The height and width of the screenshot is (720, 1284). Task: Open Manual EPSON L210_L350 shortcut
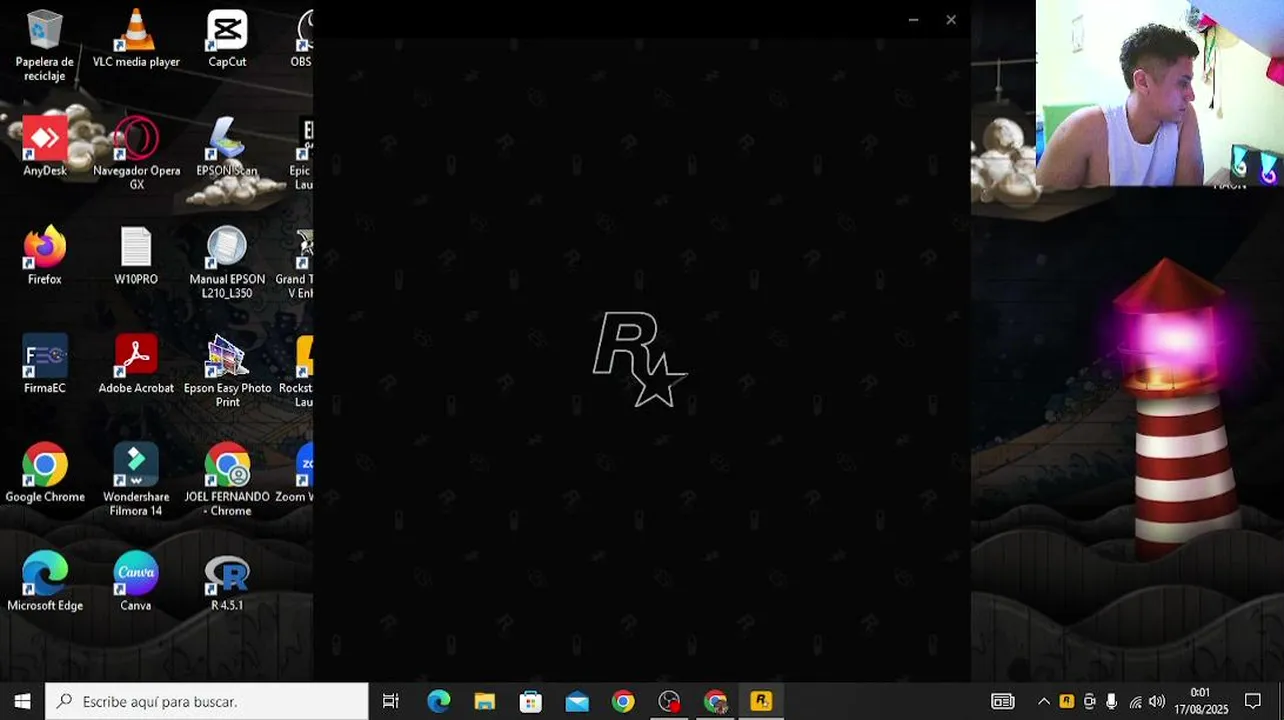coord(227,262)
